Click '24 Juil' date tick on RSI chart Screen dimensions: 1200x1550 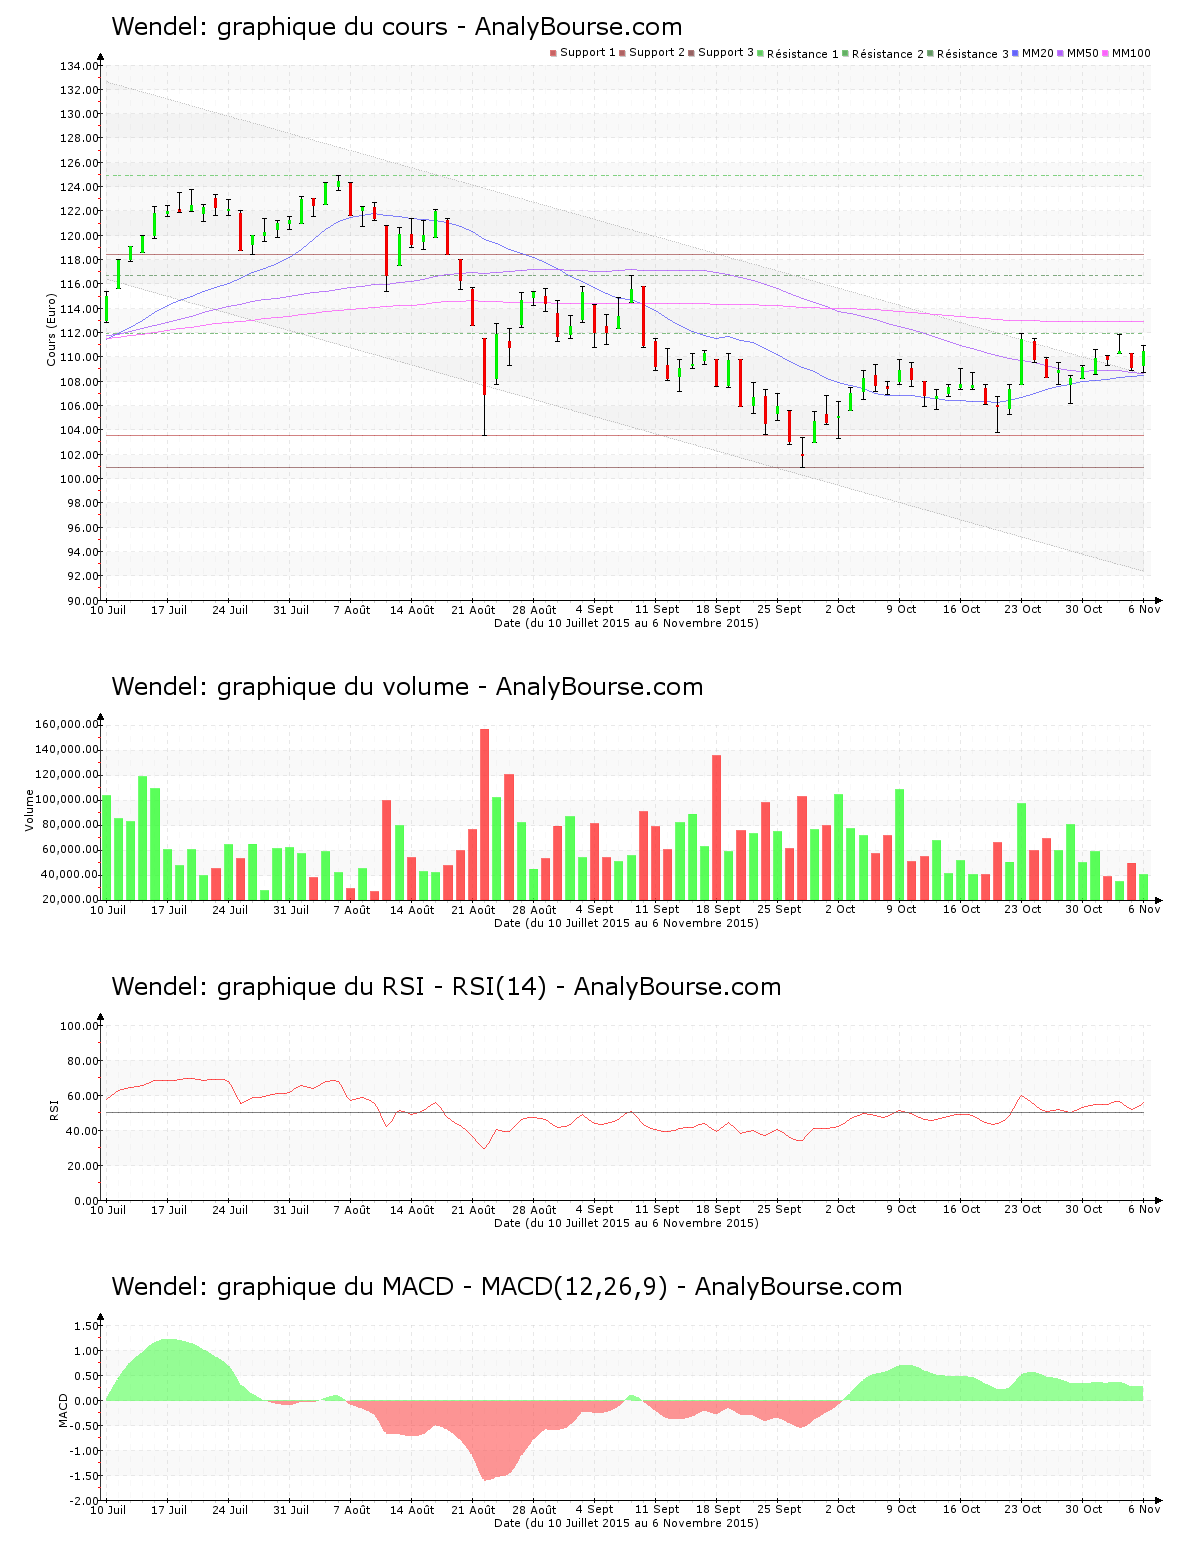click(230, 1209)
